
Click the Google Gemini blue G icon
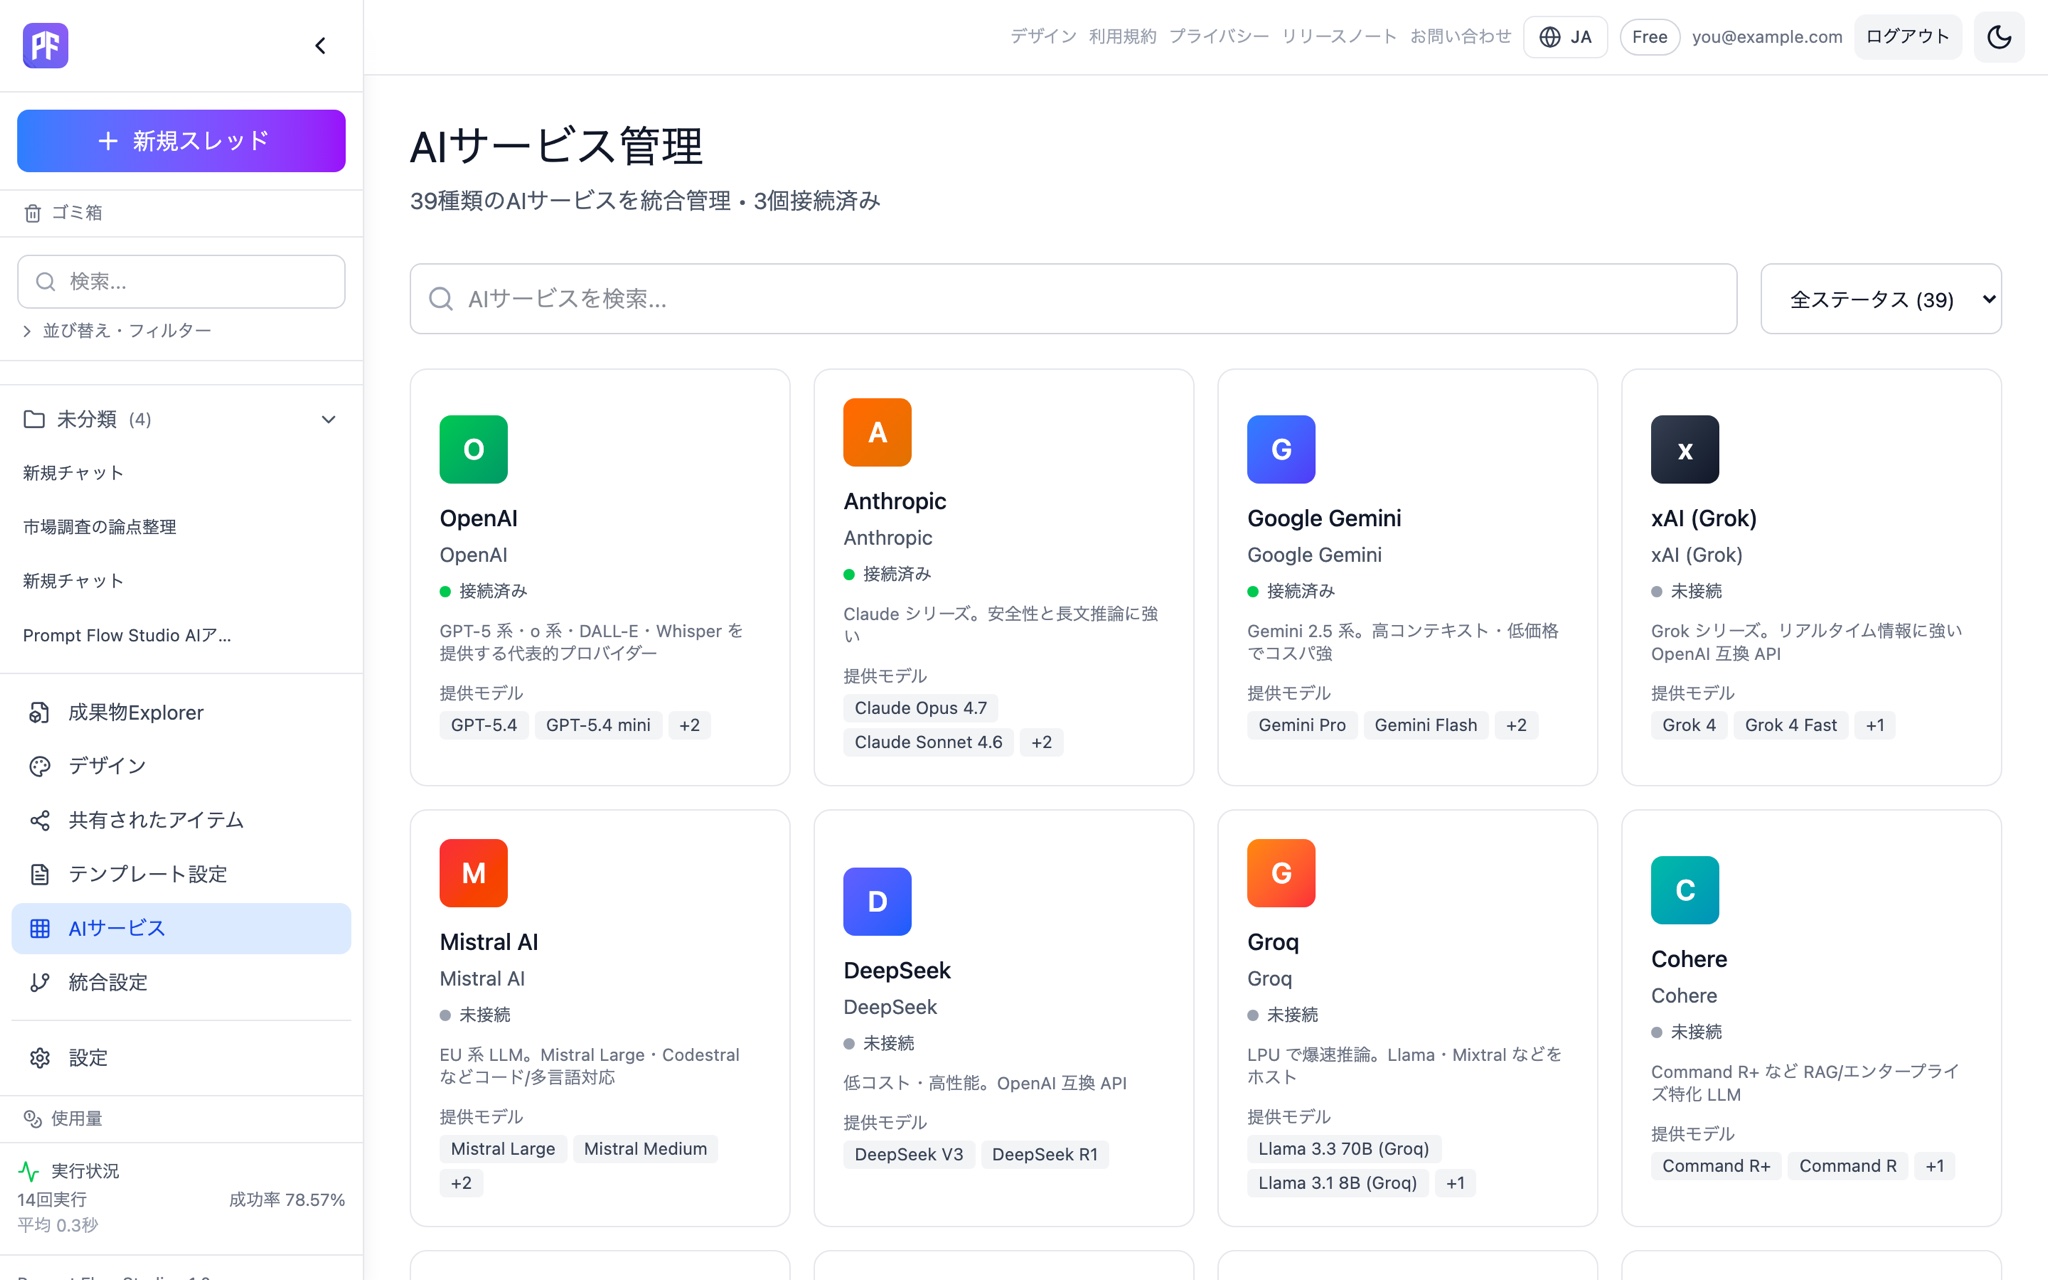[x=1281, y=449]
